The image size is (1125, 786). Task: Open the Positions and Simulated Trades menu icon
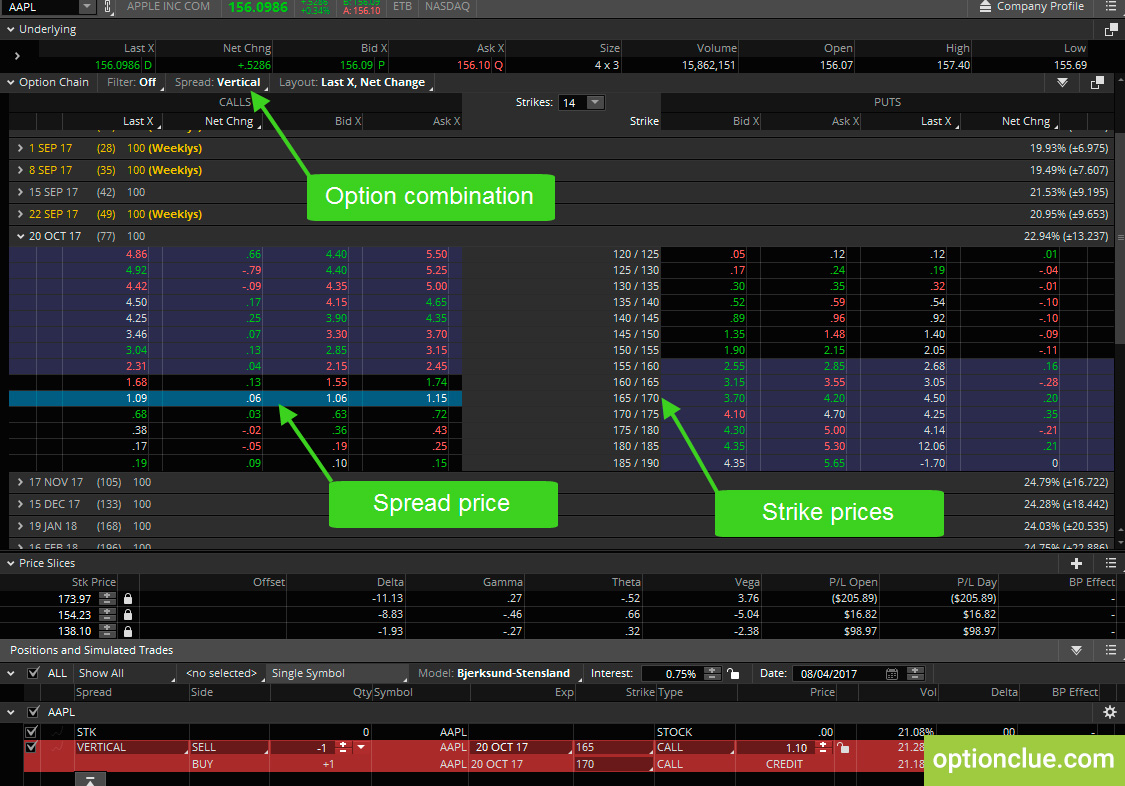coord(1111,650)
